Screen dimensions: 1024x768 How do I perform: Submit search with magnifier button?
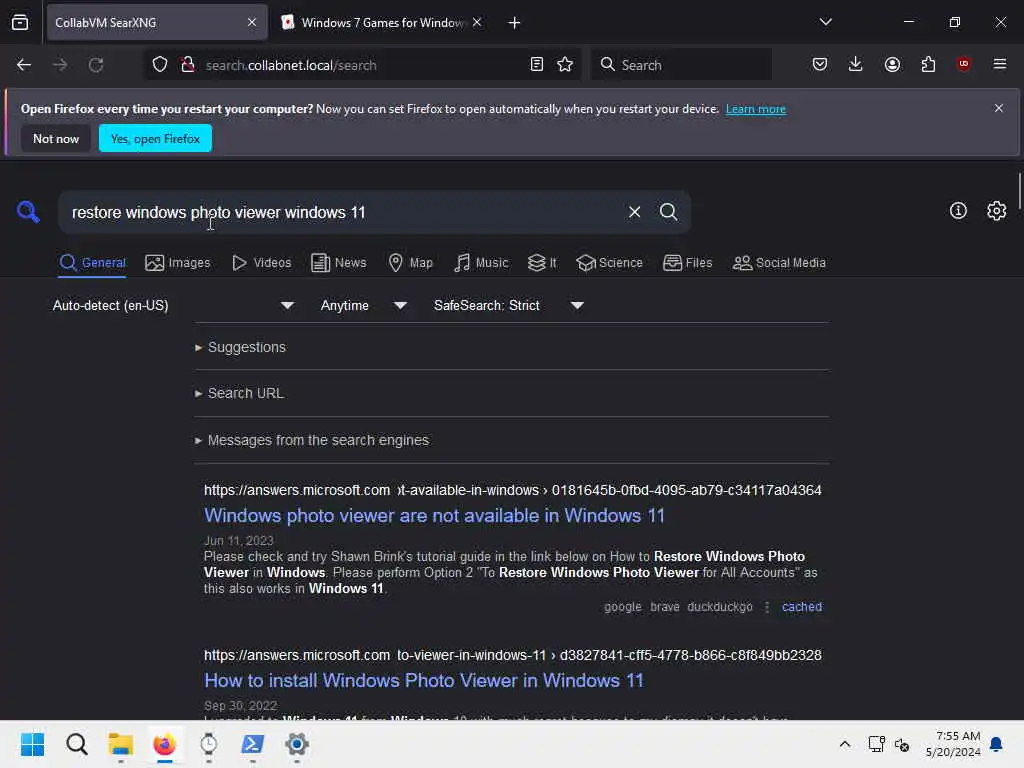(668, 212)
